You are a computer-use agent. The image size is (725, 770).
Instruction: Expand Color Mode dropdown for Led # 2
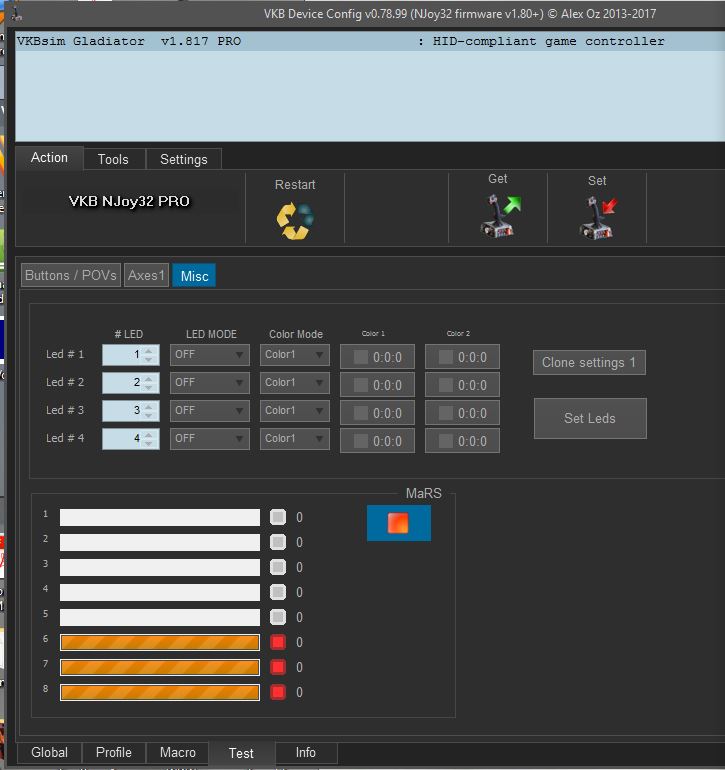click(x=295, y=383)
